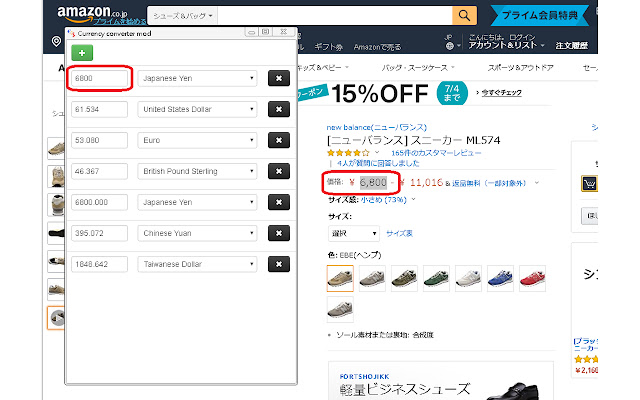The width and height of the screenshot is (640, 400).
Task: Click the ¥ 11,016 price text
Action: coord(421,182)
